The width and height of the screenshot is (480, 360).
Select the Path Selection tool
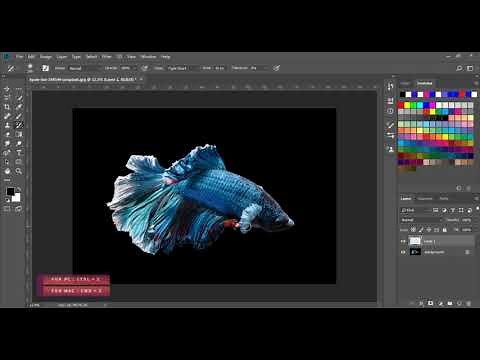point(7,162)
